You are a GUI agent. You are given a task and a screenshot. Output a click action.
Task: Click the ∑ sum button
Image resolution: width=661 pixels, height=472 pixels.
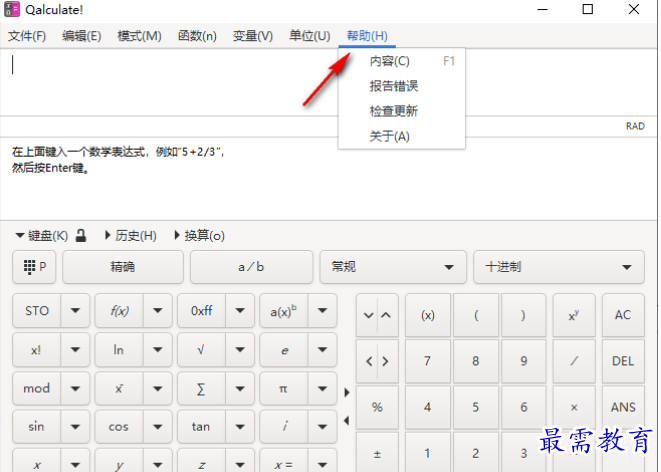(202, 388)
